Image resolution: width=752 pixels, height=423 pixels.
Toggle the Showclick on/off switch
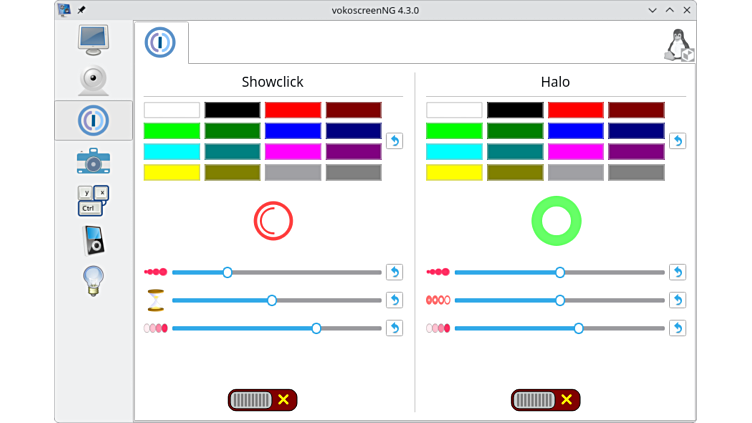tap(263, 400)
